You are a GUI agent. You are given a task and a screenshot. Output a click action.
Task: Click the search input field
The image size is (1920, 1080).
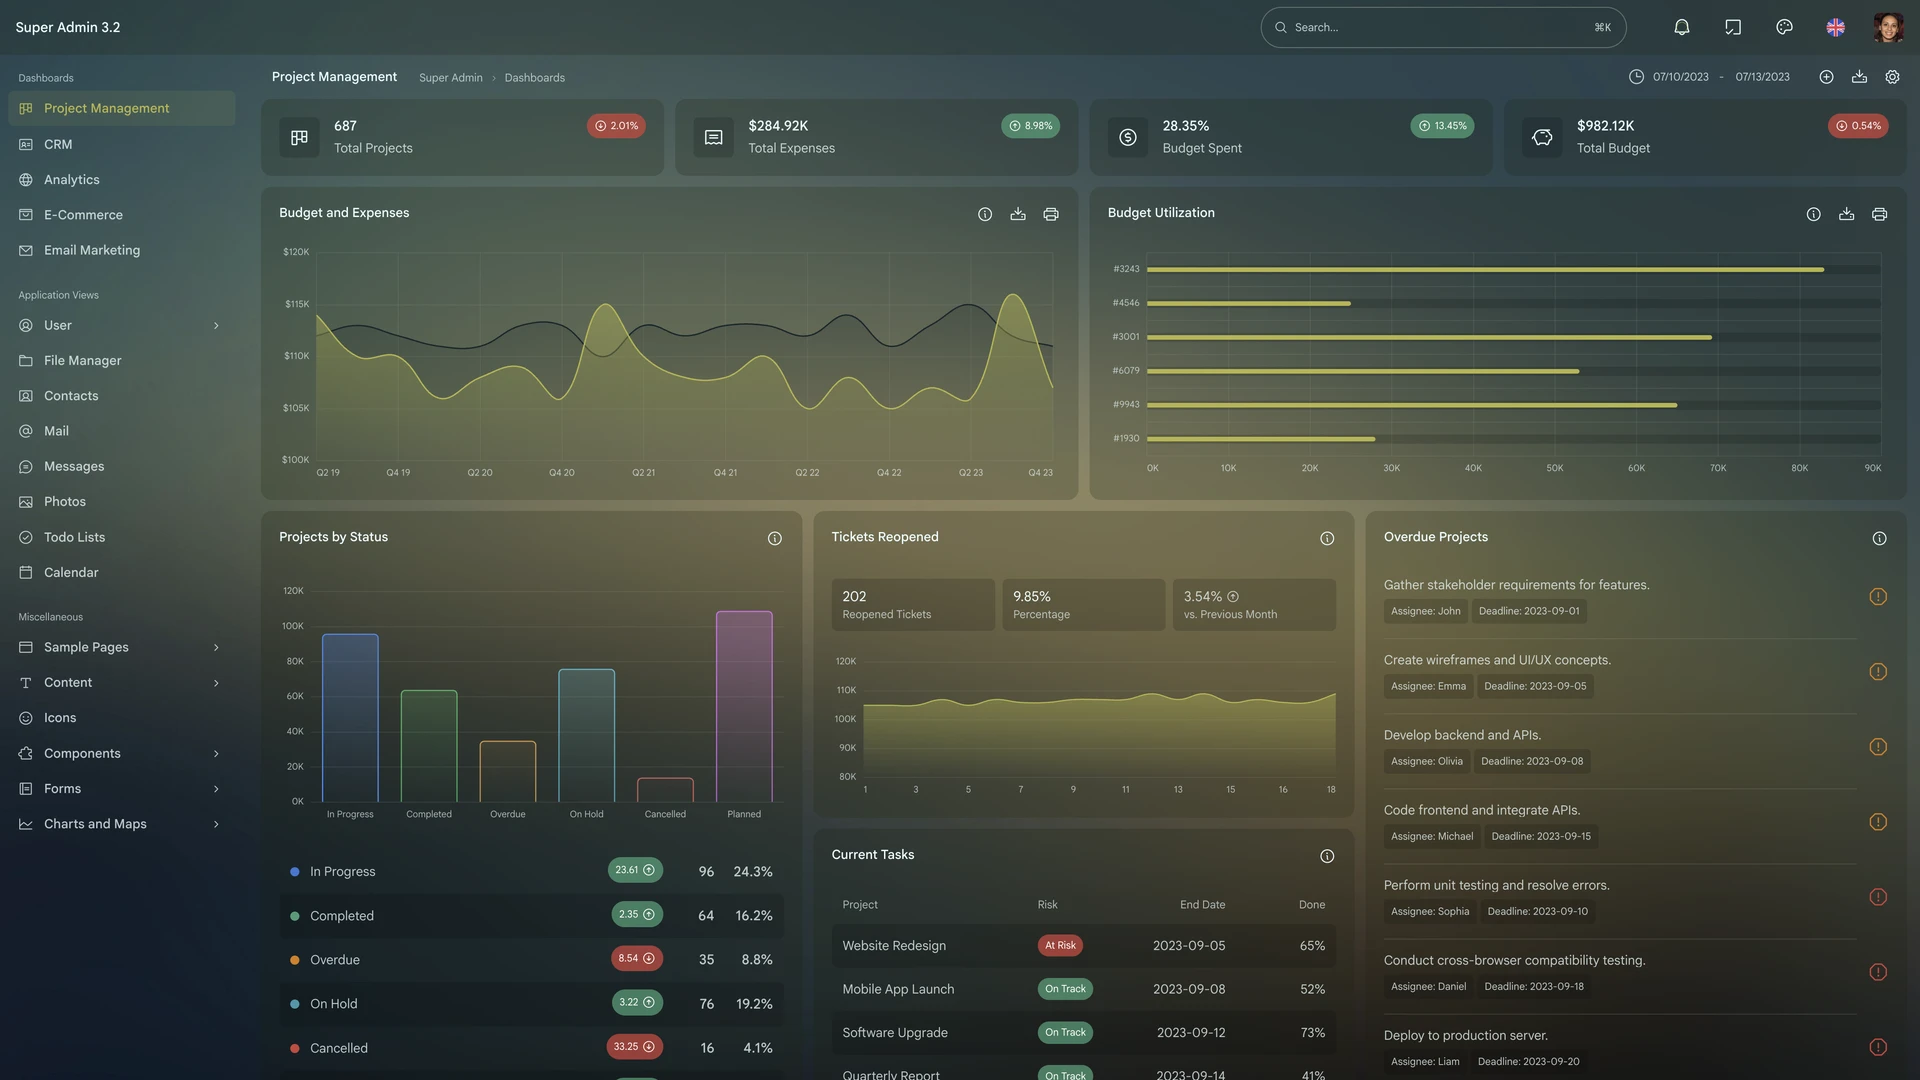[1443, 27]
